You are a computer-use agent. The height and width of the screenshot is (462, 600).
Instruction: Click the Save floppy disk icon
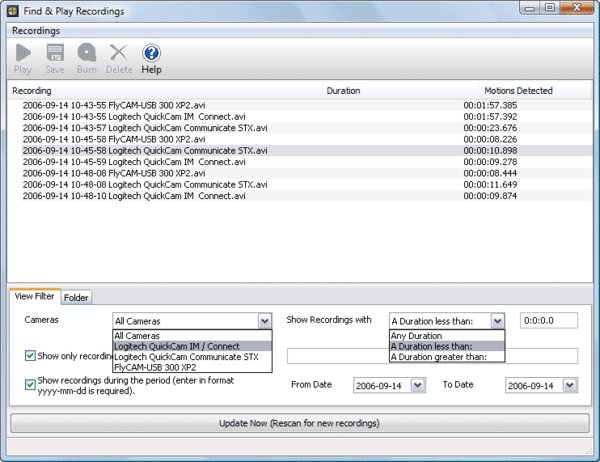(55, 53)
